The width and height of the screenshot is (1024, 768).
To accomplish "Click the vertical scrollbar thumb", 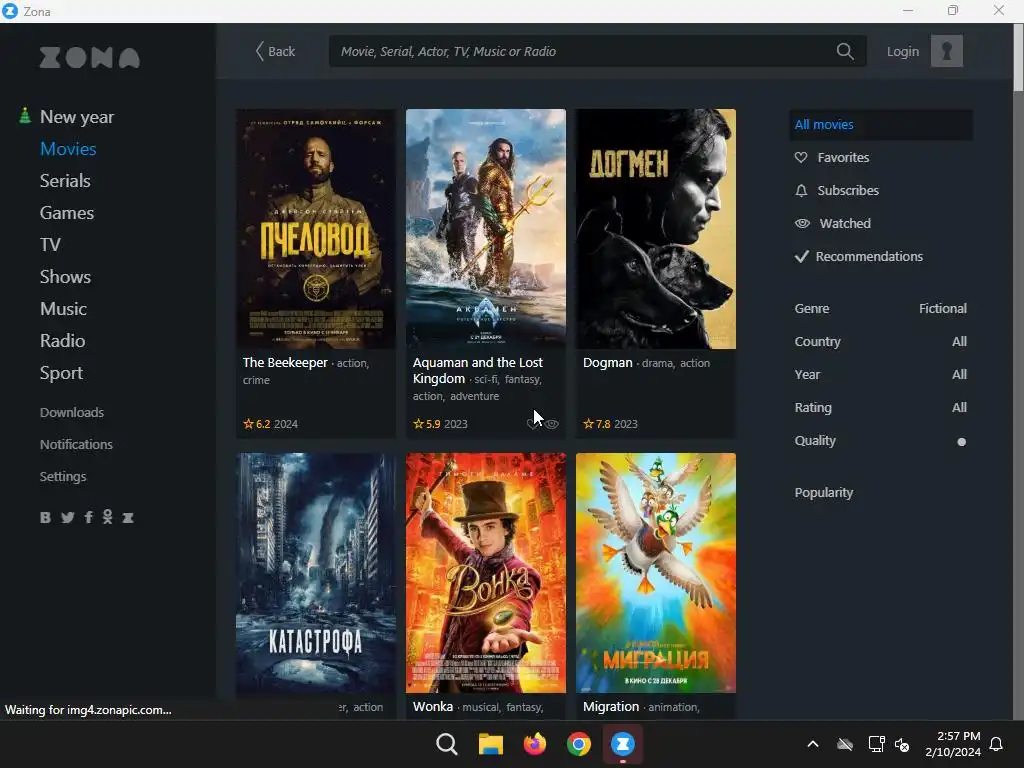I will click(x=1018, y=57).
